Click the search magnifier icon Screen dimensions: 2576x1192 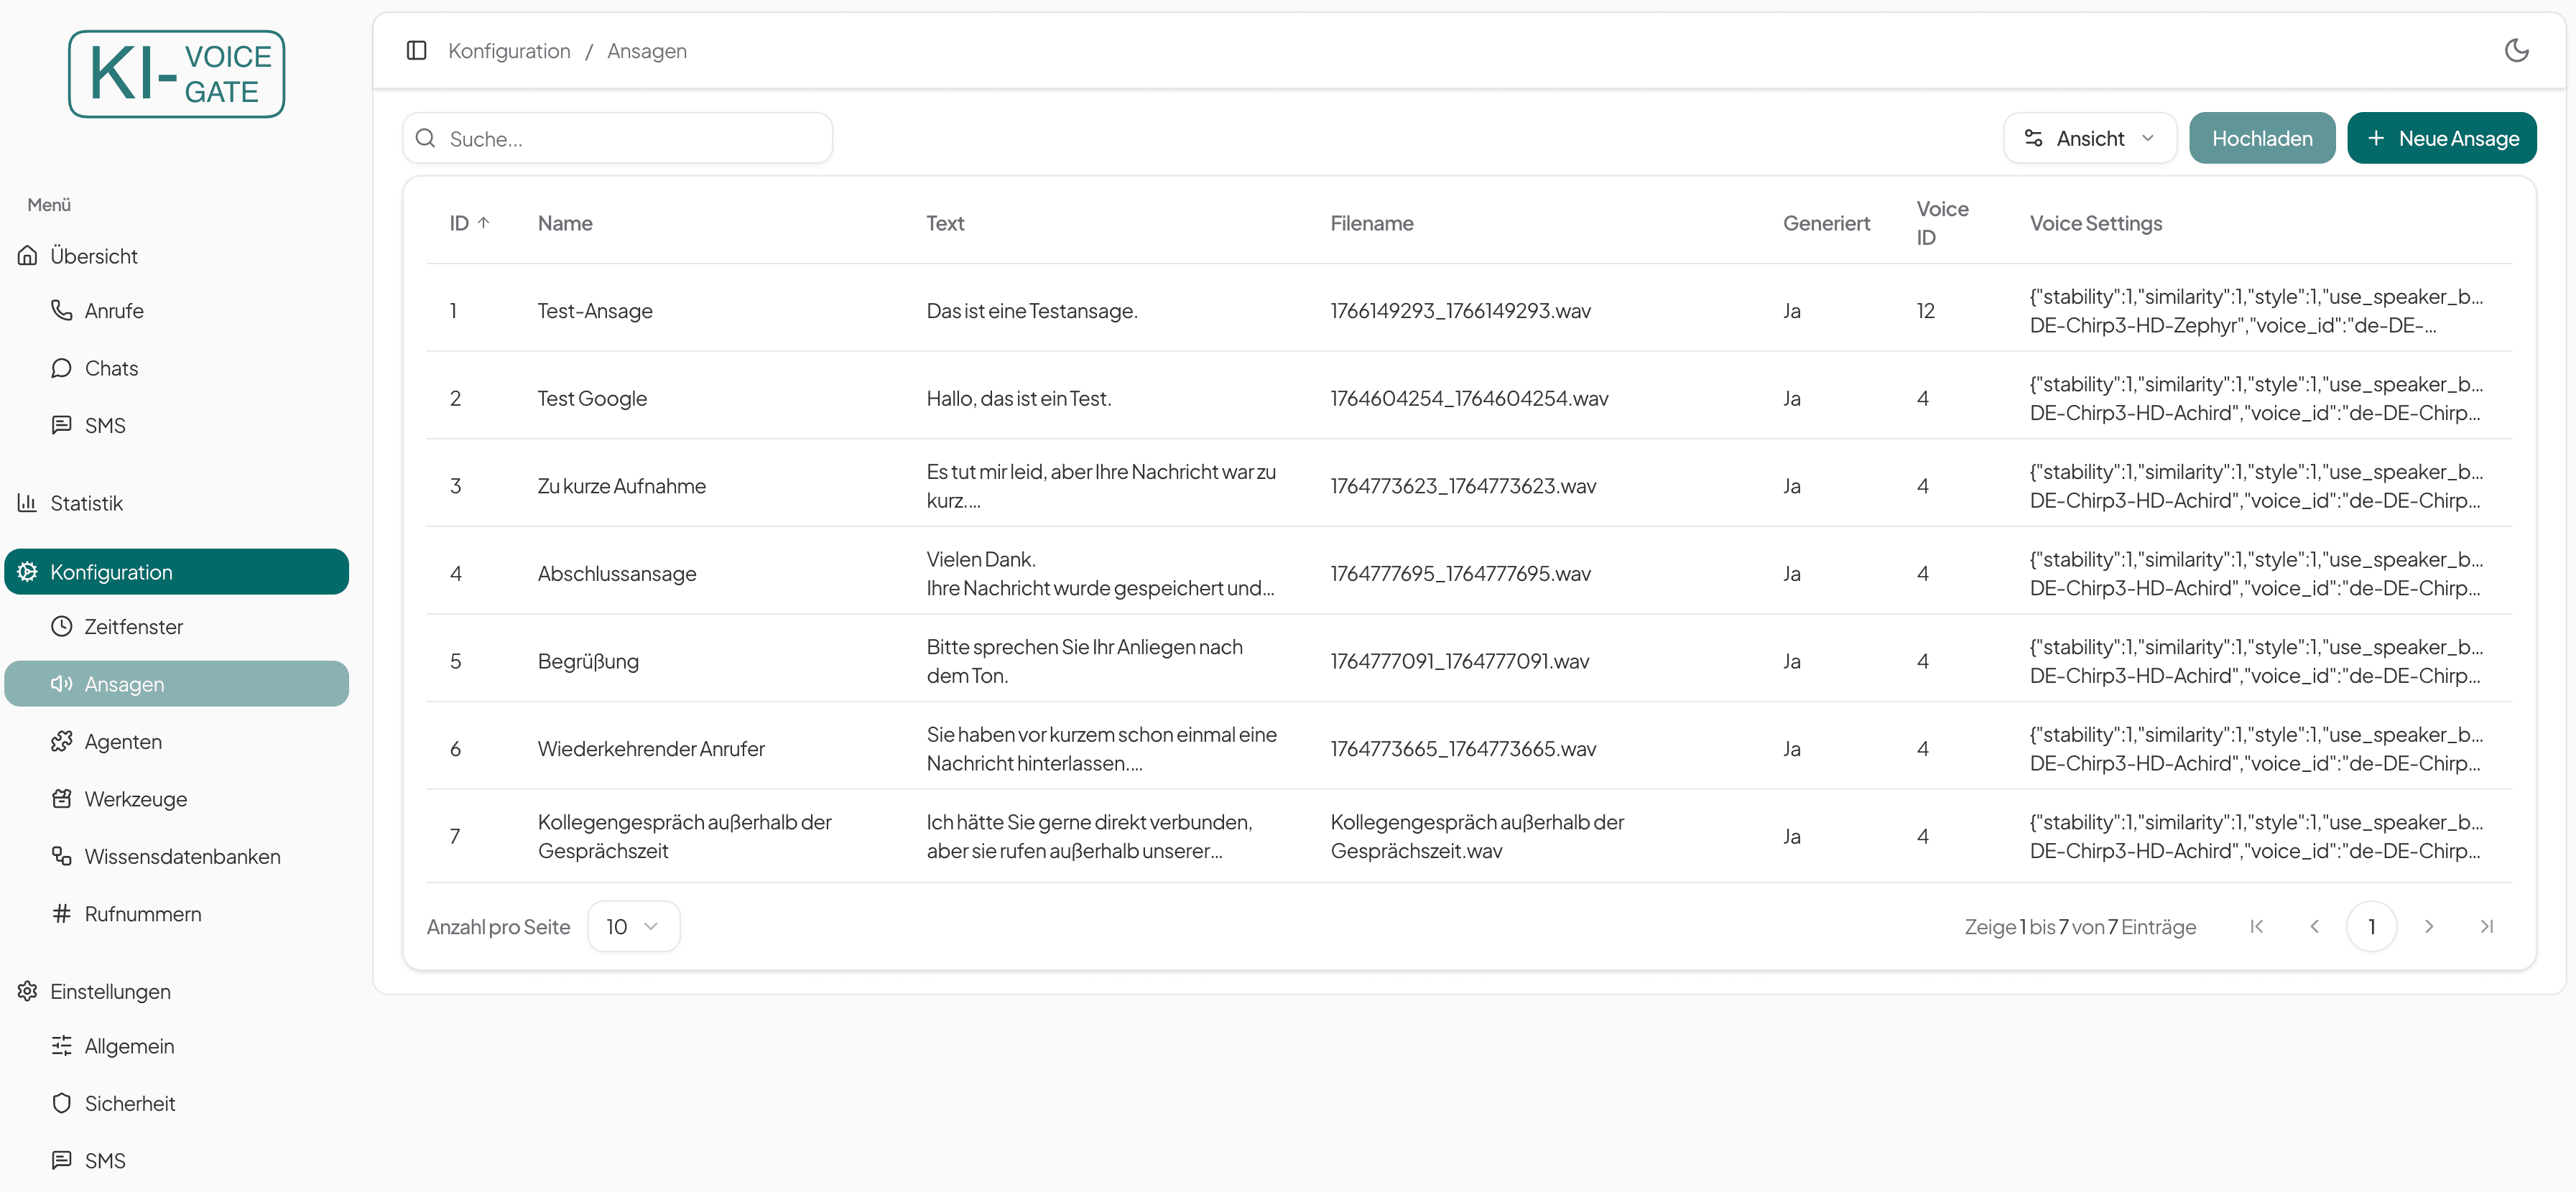(x=426, y=138)
